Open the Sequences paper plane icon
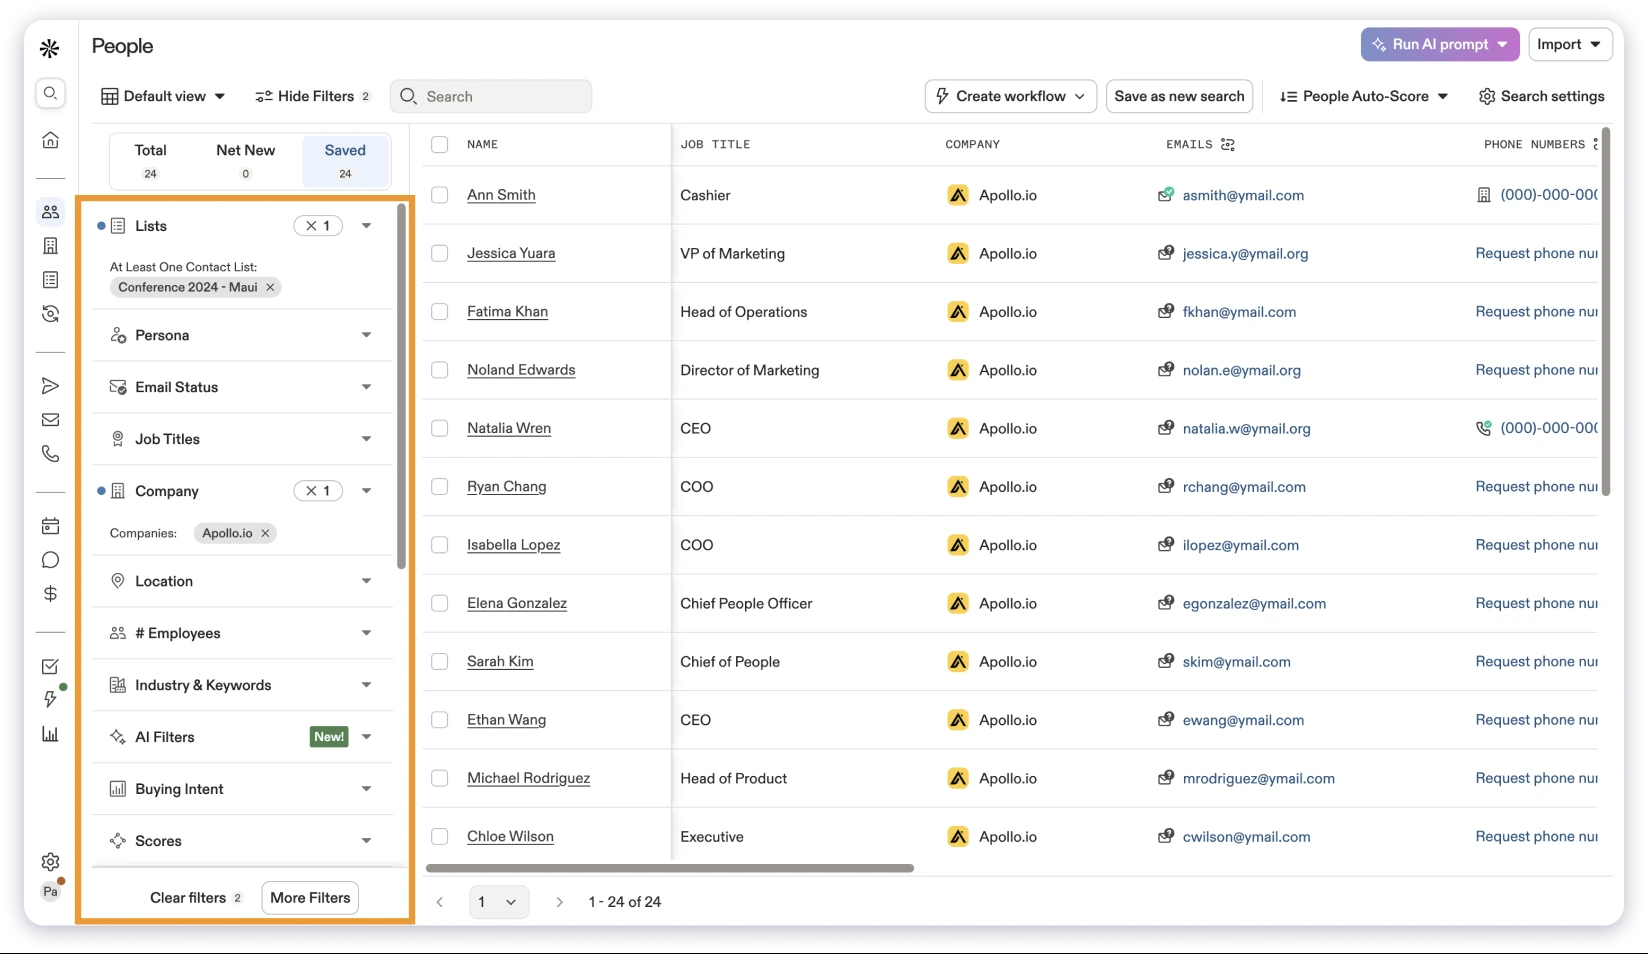Image resolution: width=1648 pixels, height=954 pixels. (50, 385)
